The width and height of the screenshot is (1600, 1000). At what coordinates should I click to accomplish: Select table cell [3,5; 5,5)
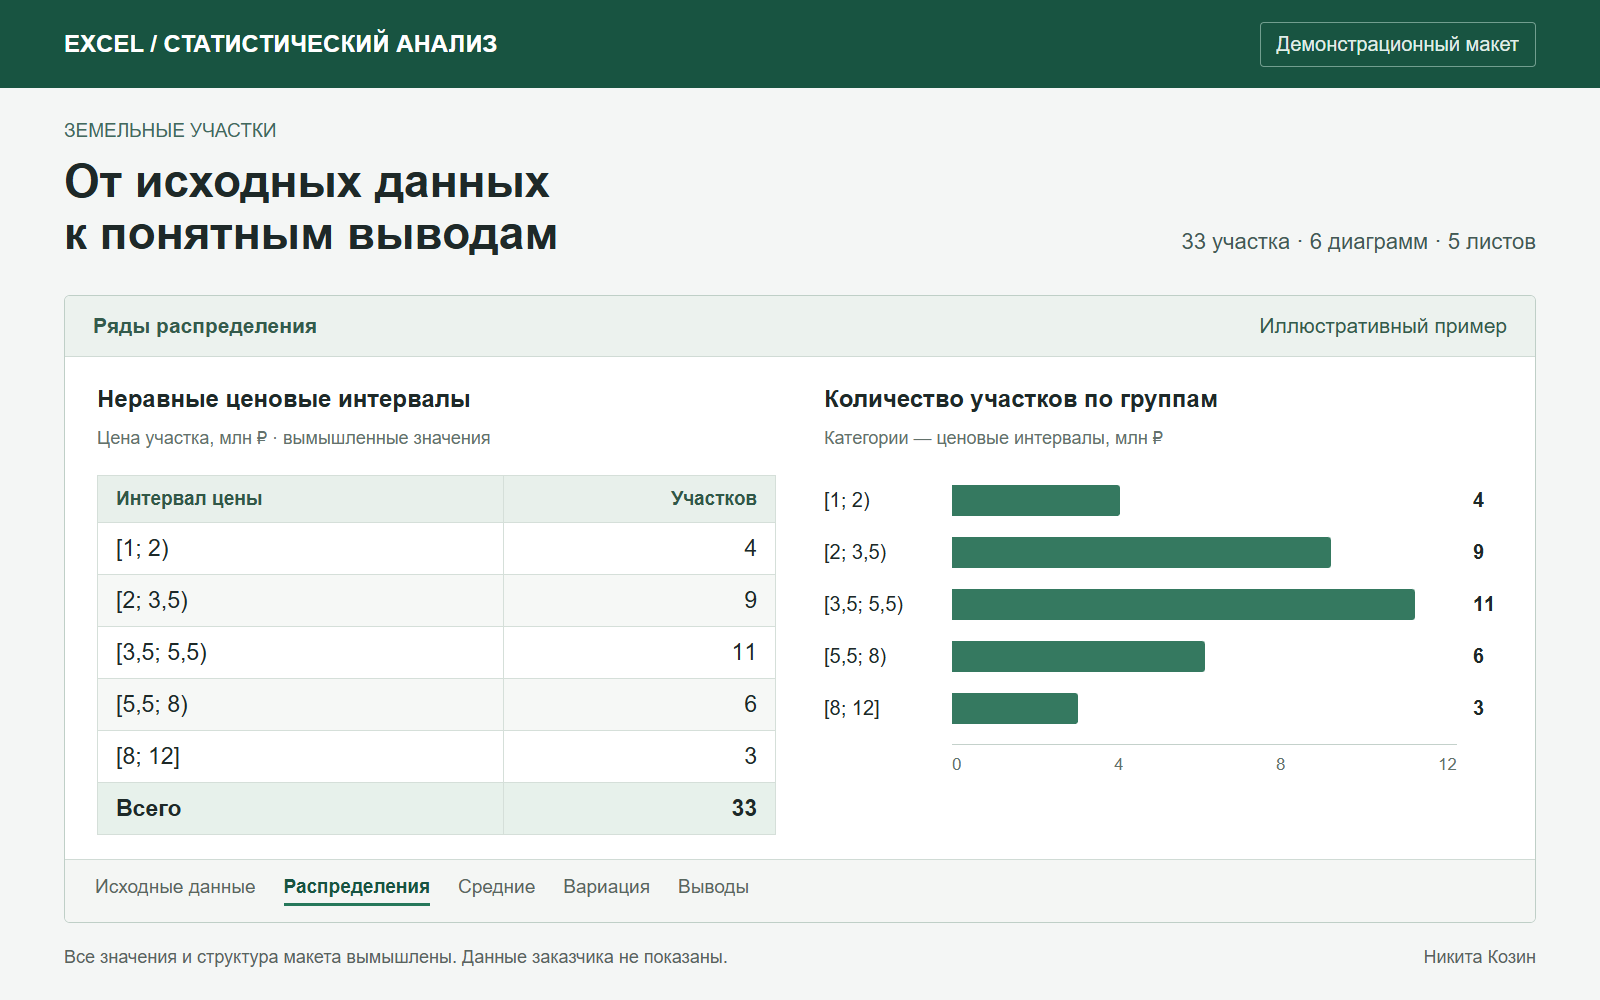(x=300, y=653)
